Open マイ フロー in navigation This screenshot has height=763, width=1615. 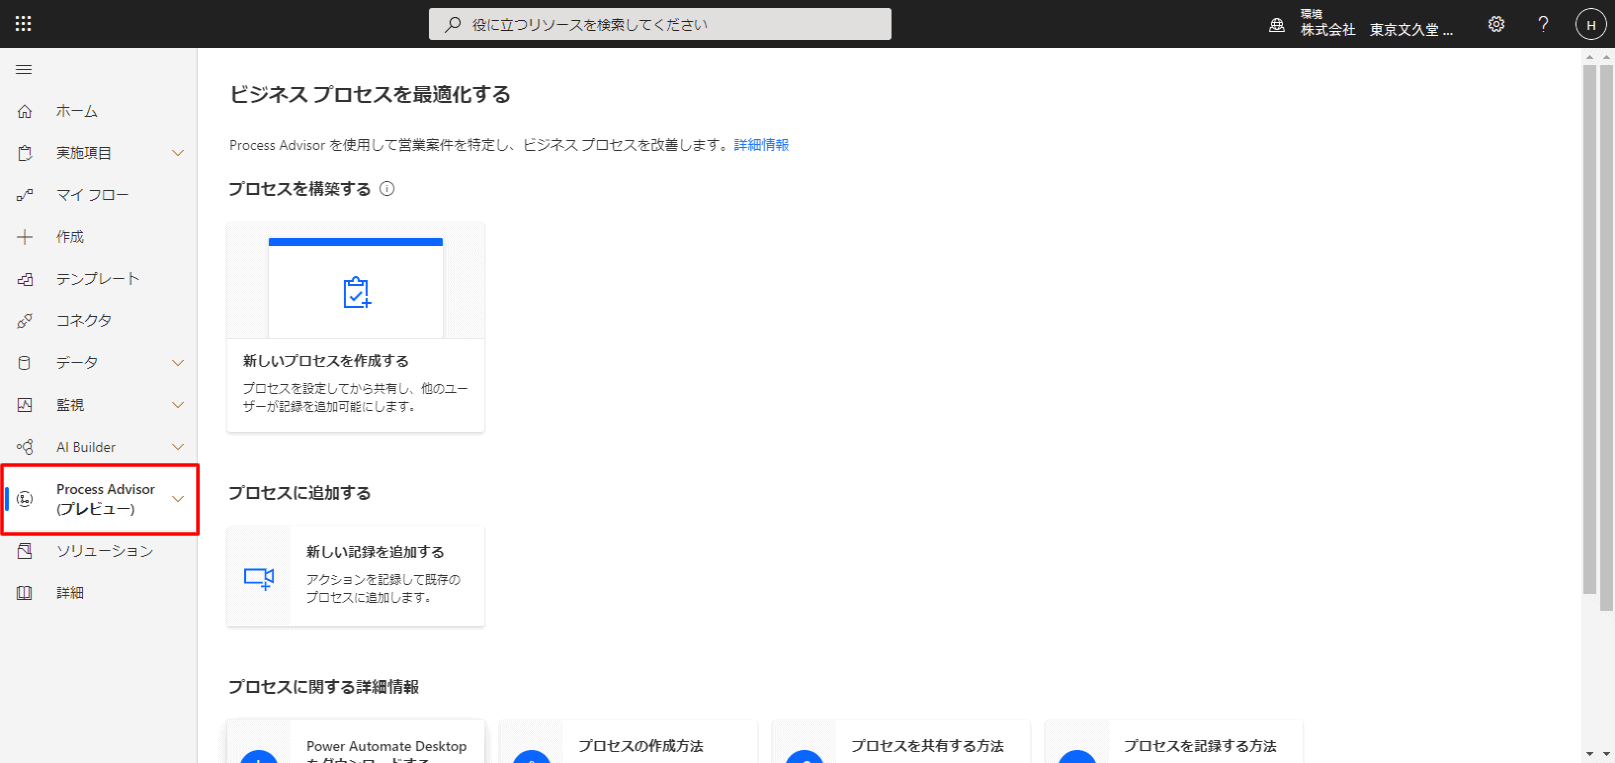click(x=92, y=195)
